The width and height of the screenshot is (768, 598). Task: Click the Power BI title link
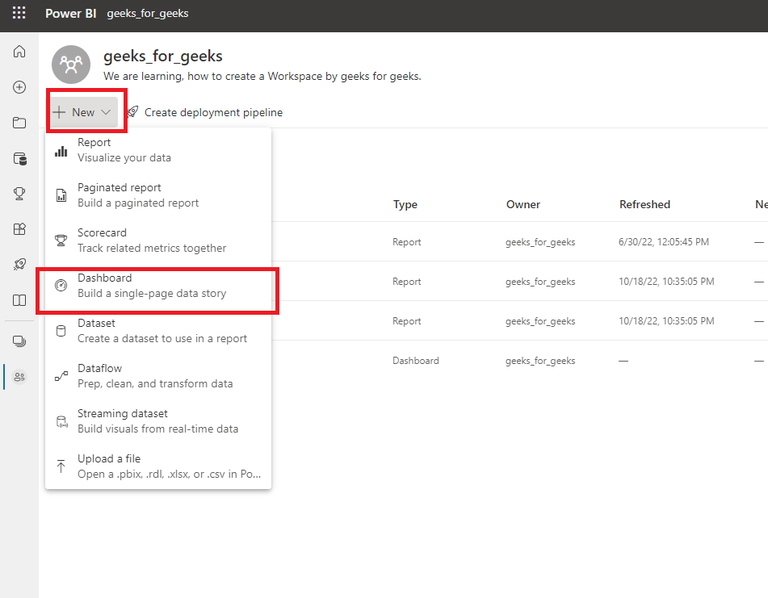point(71,13)
